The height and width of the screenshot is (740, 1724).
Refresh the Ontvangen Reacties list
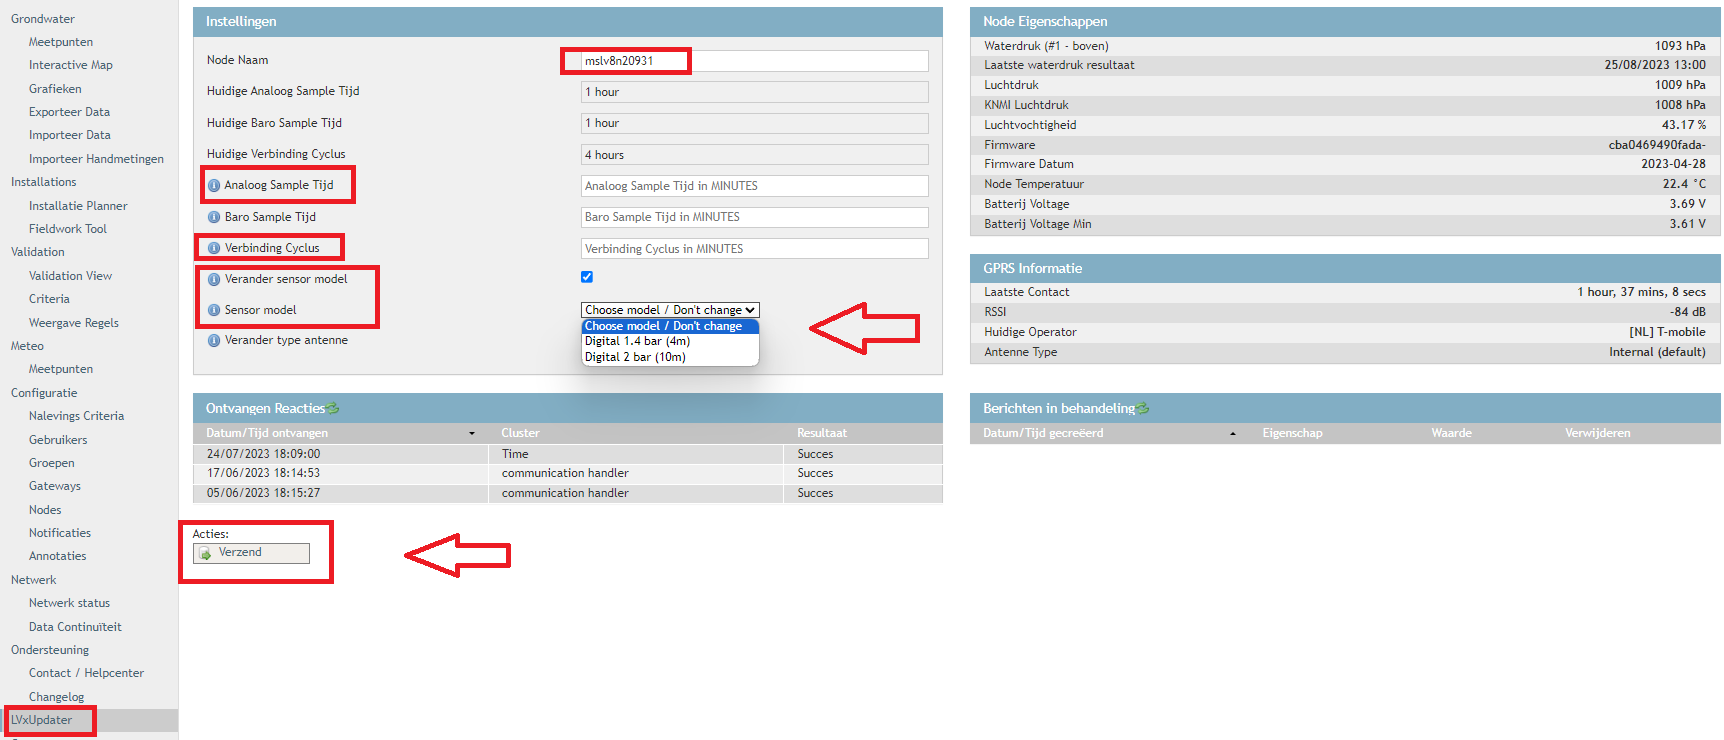pos(333,409)
